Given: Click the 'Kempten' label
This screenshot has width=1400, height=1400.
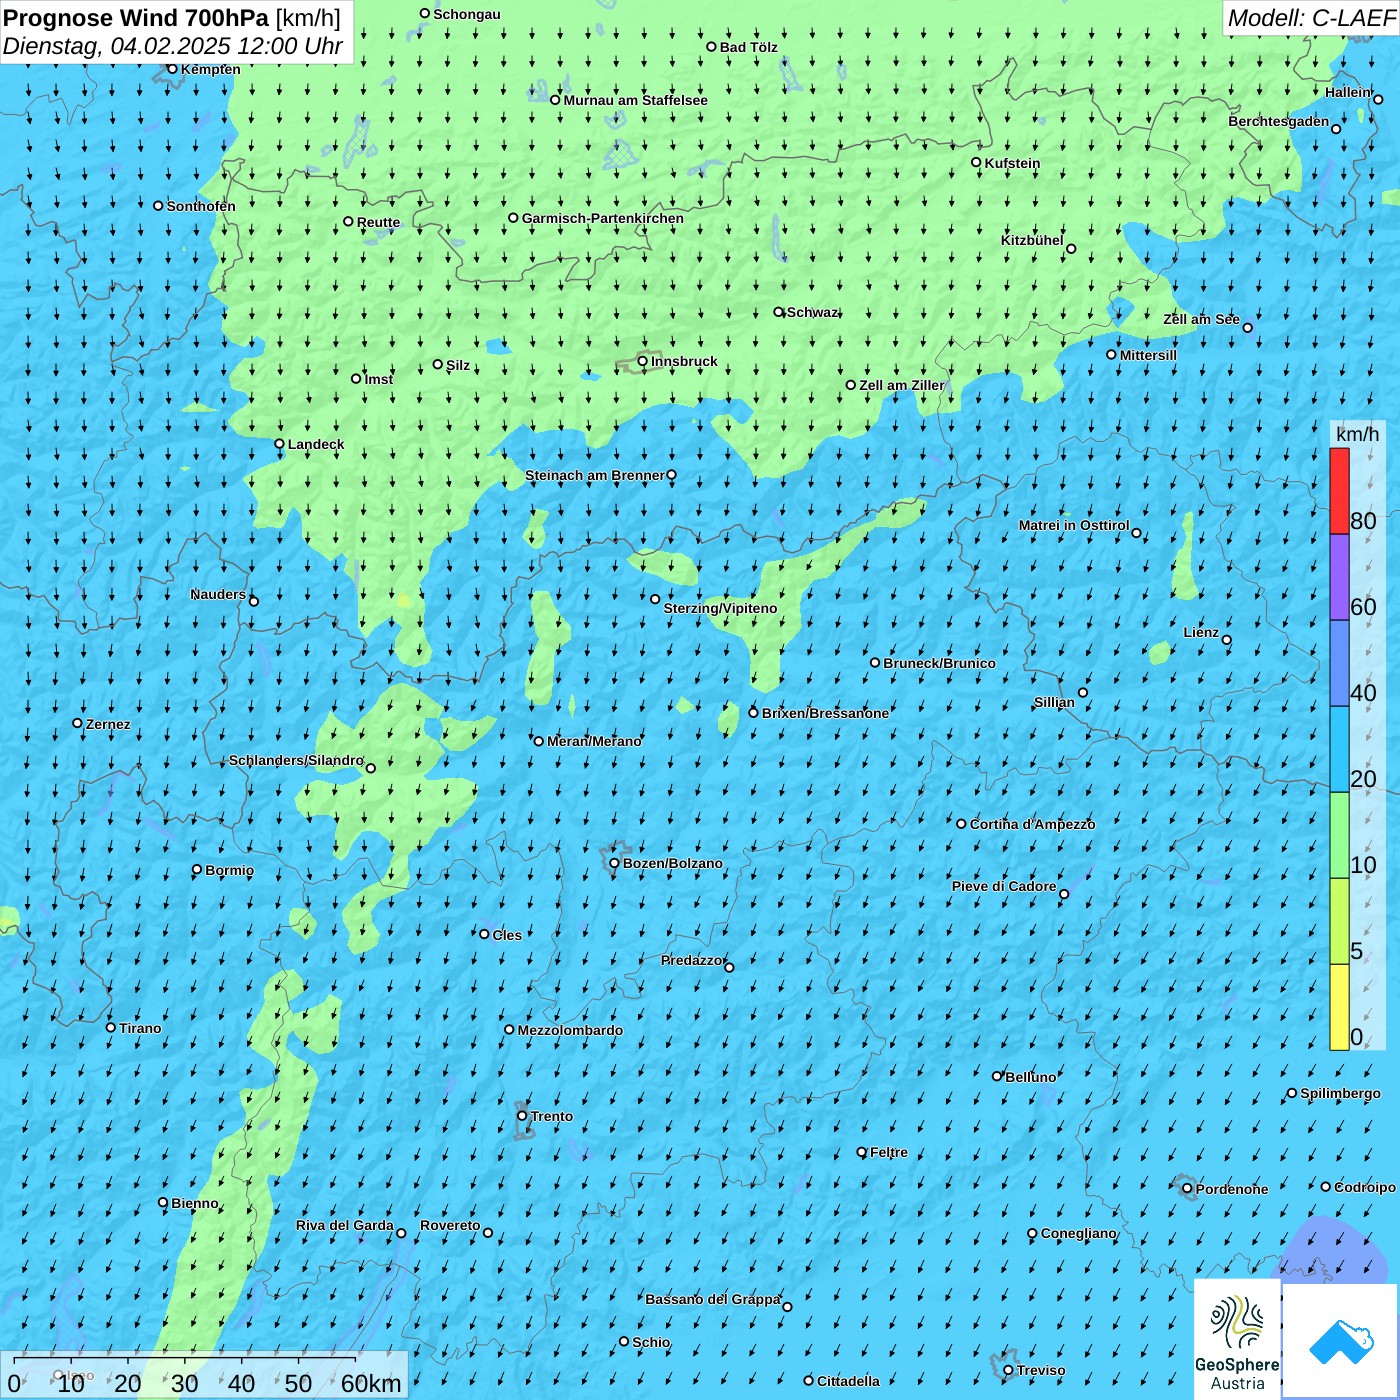Looking at the screenshot, I should click(x=211, y=69).
